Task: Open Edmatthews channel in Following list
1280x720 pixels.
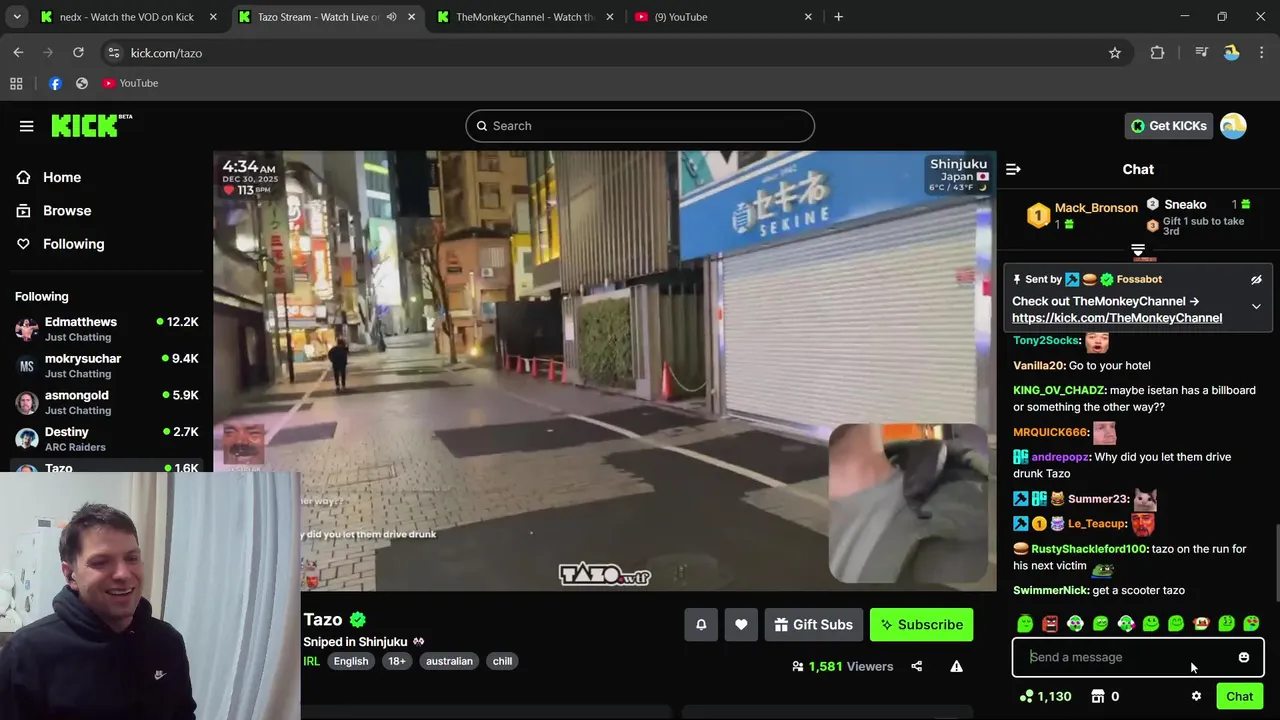Action: 106,329
